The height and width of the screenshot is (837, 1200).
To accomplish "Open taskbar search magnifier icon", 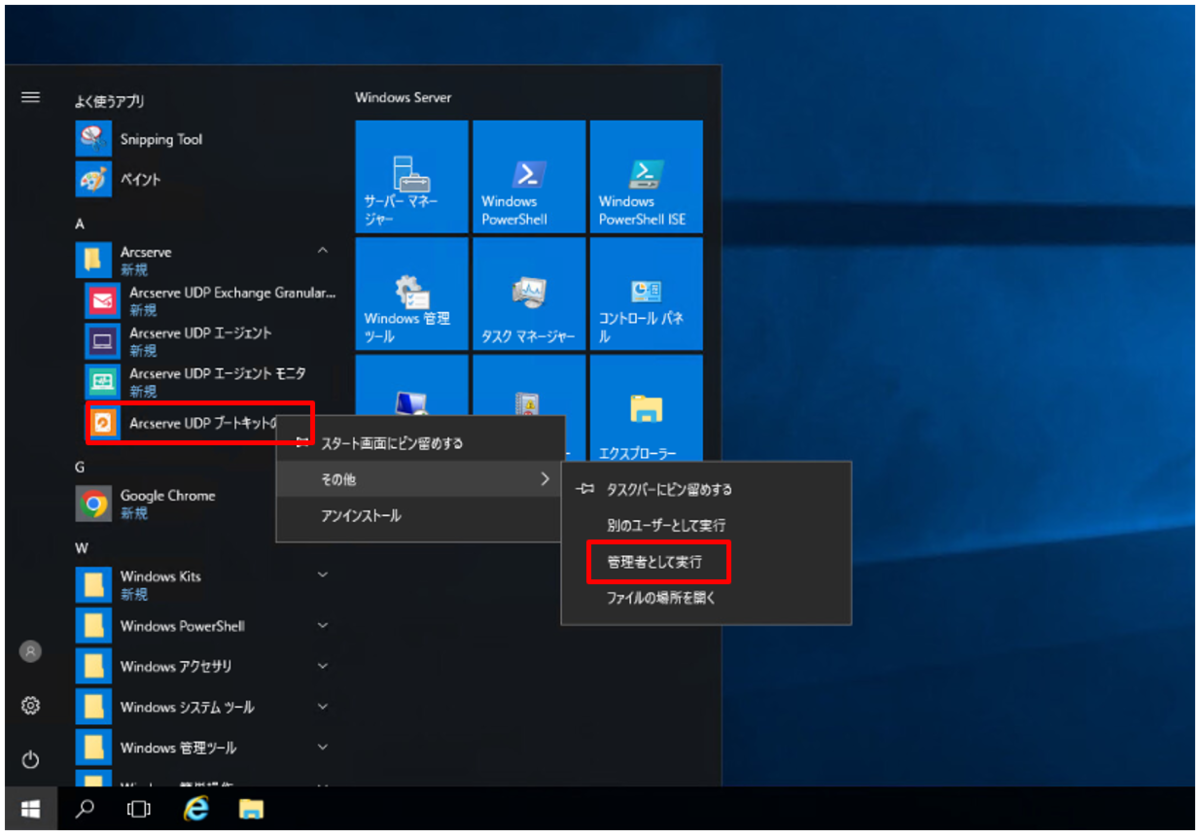I will click(85, 808).
